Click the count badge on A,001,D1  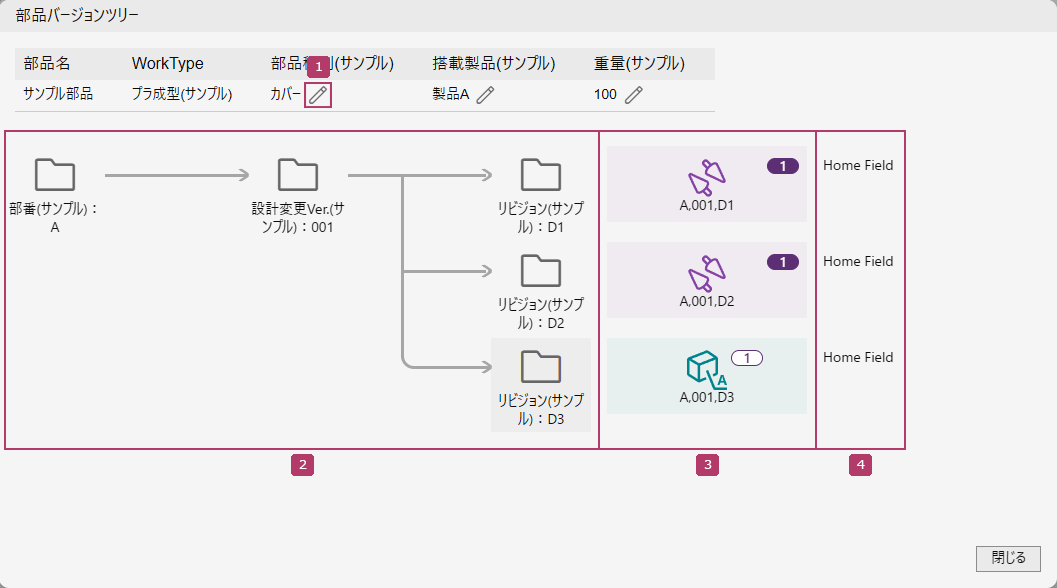coord(782,166)
